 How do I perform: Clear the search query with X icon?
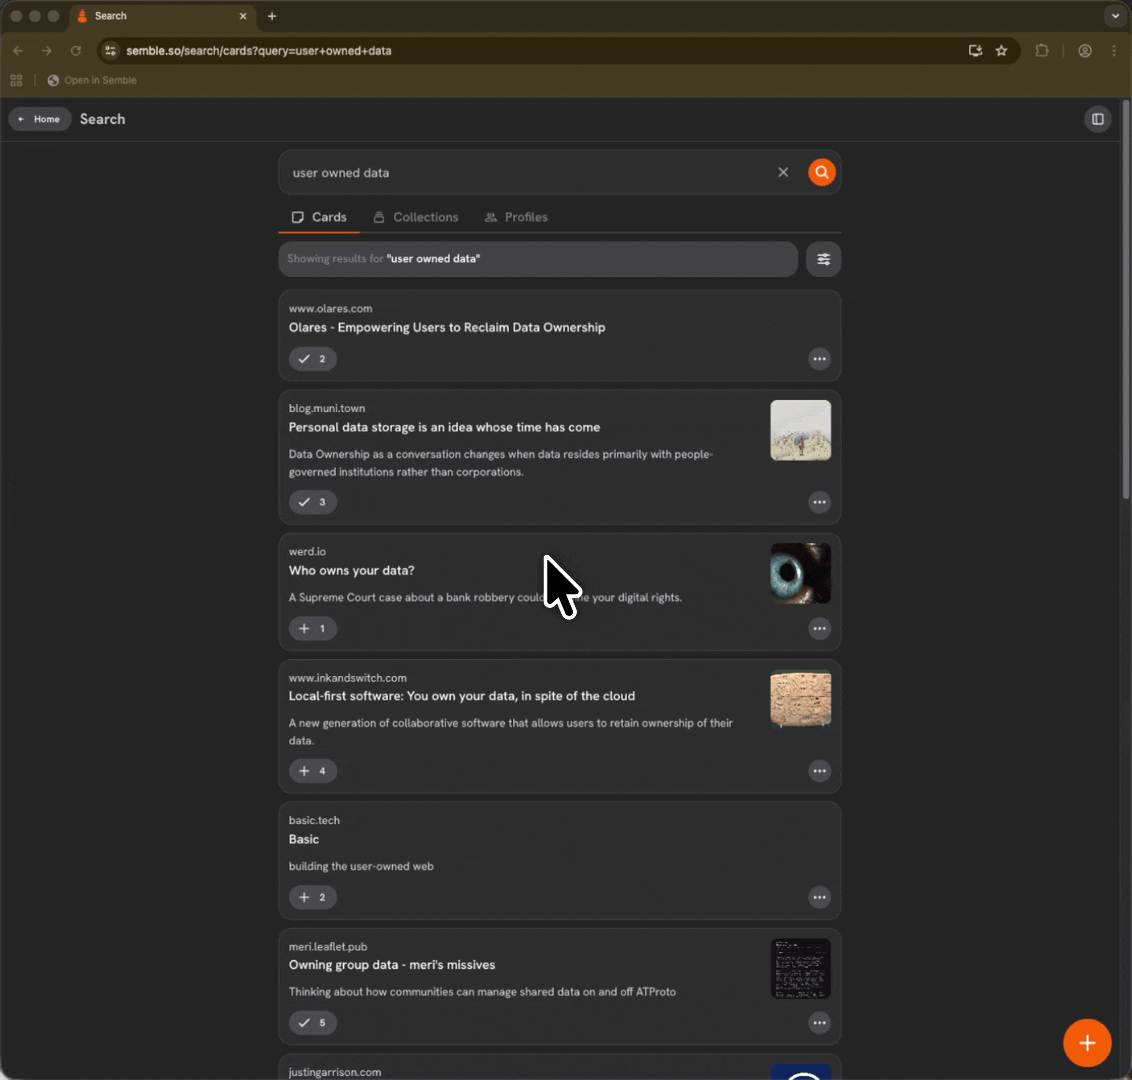coord(783,173)
